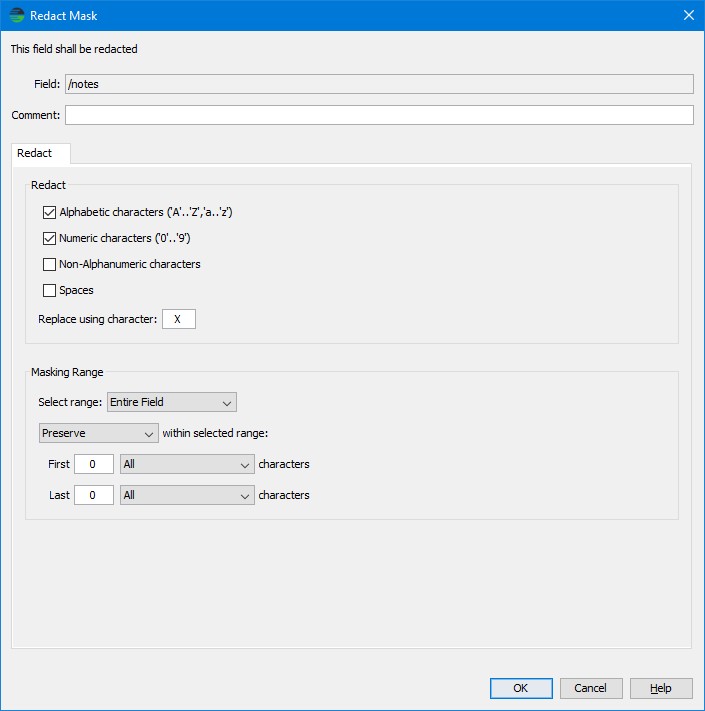Select the Redact tab
Screen dimensions: 705x711
coord(41,153)
